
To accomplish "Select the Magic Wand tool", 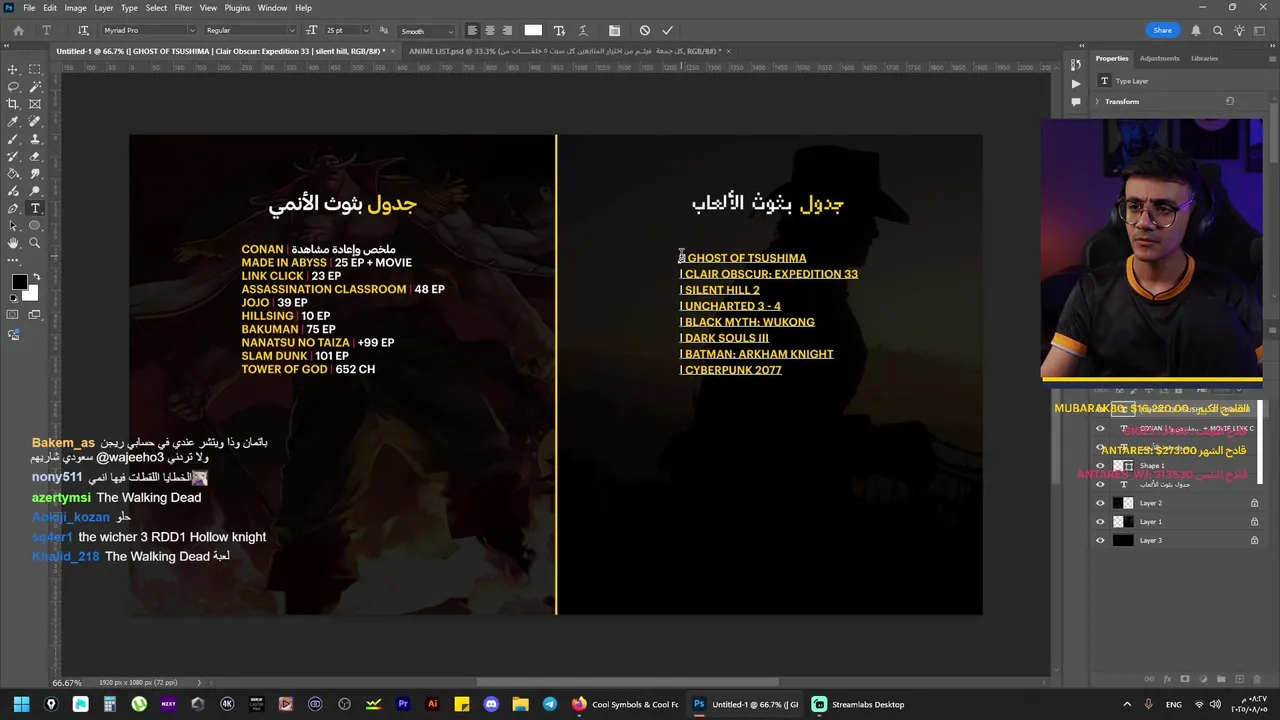I will click(x=35, y=87).
